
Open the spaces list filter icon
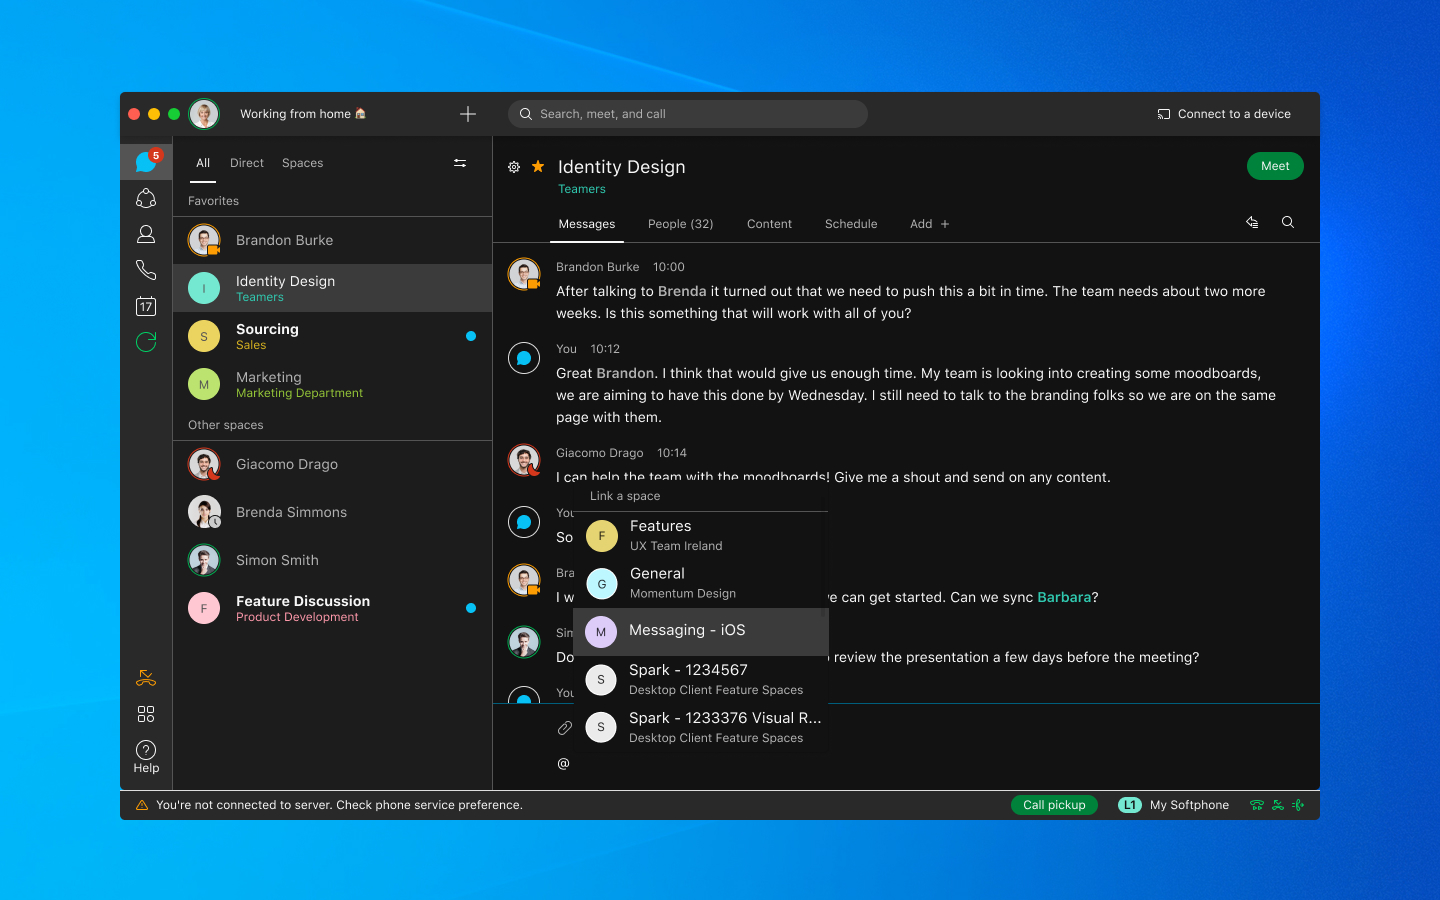pyautogui.click(x=460, y=163)
